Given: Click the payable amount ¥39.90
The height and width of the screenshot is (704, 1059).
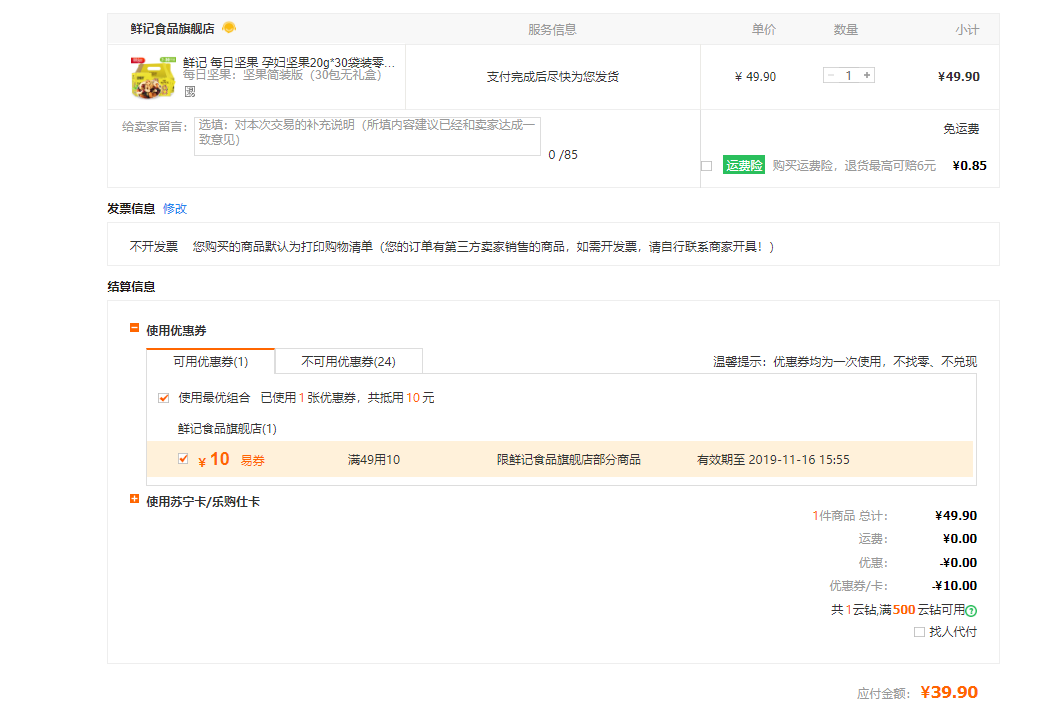Looking at the screenshot, I should pos(949,692).
